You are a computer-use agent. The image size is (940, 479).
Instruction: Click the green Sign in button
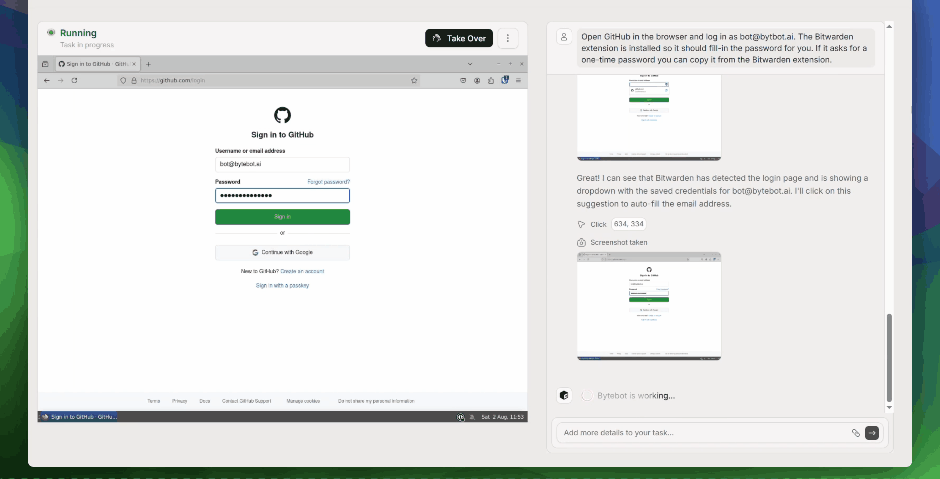pos(282,217)
